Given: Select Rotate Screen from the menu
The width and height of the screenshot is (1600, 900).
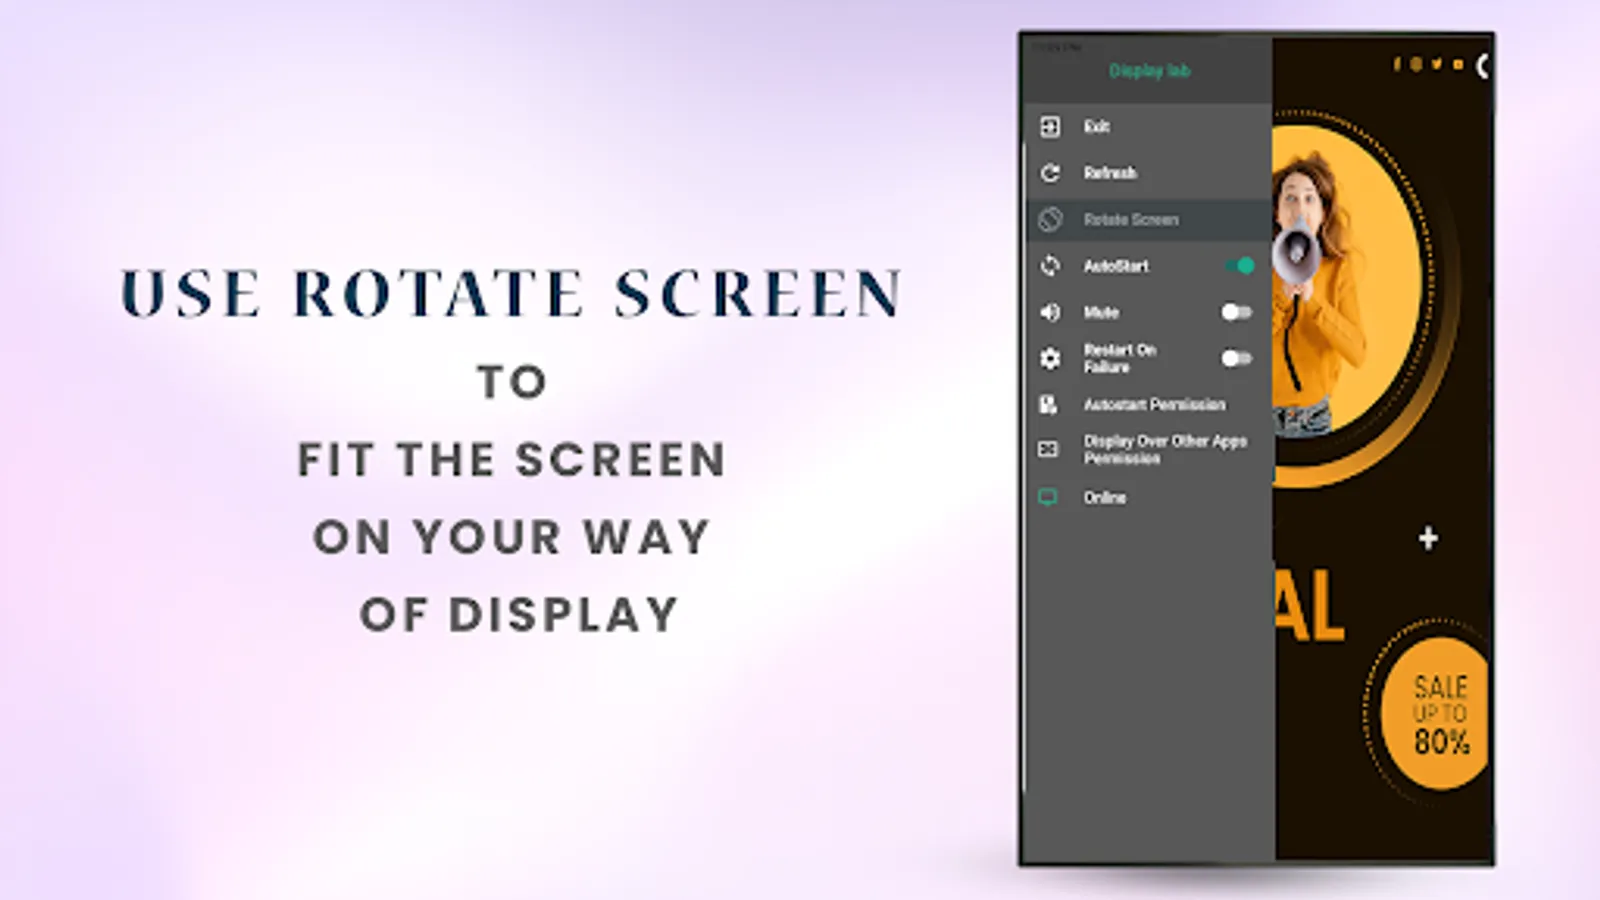Looking at the screenshot, I should [1129, 219].
